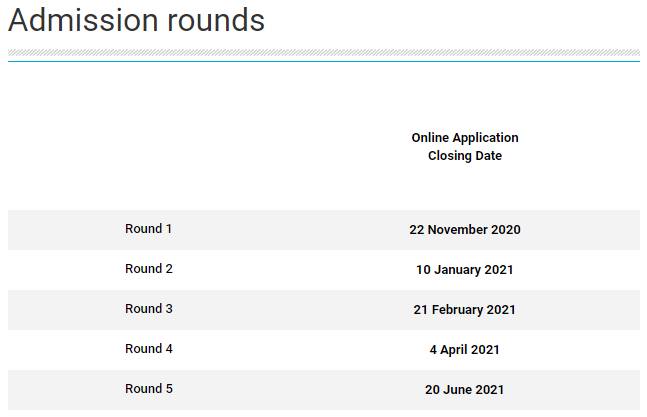Screen dimensions: 647x417
Task: Click the word "April" in Round 4's date
Action: pos(454,350)
